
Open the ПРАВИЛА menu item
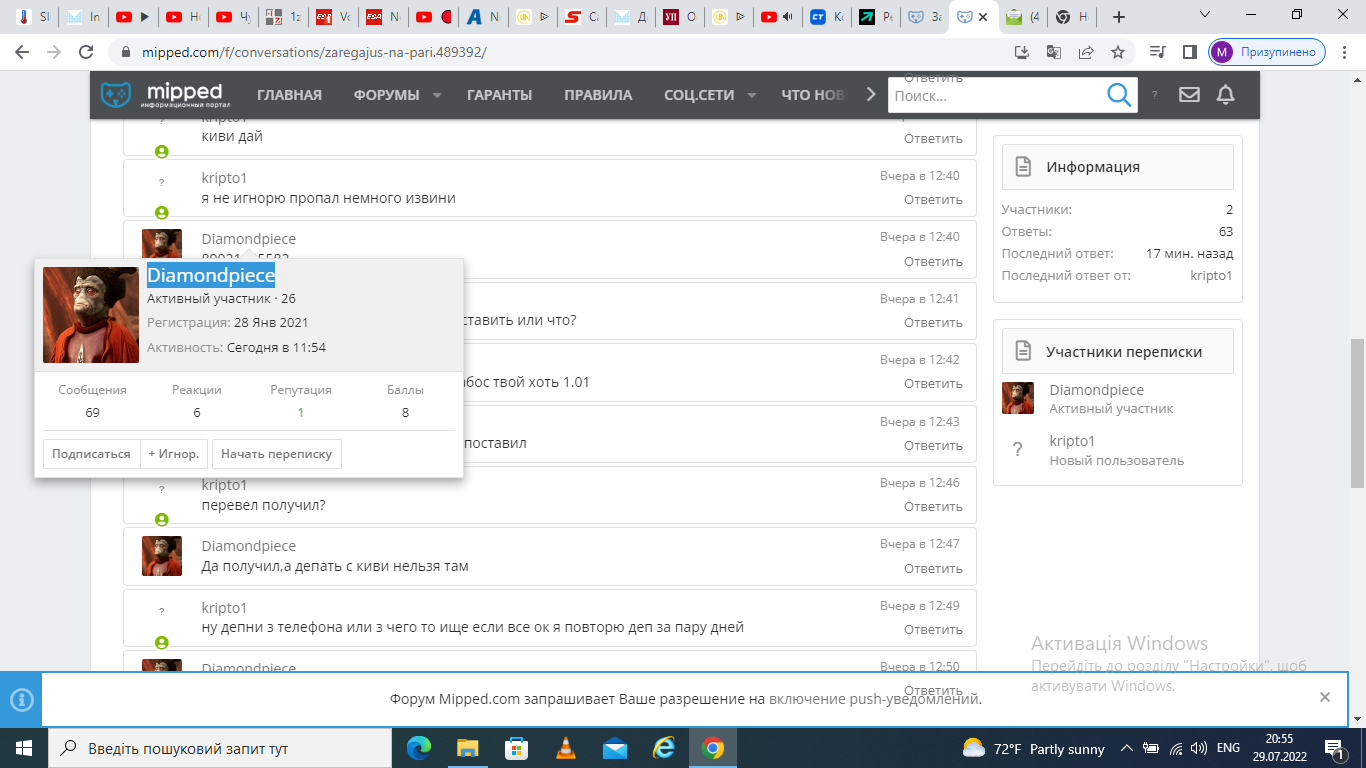pyautogui.click(x=598, y=95)
